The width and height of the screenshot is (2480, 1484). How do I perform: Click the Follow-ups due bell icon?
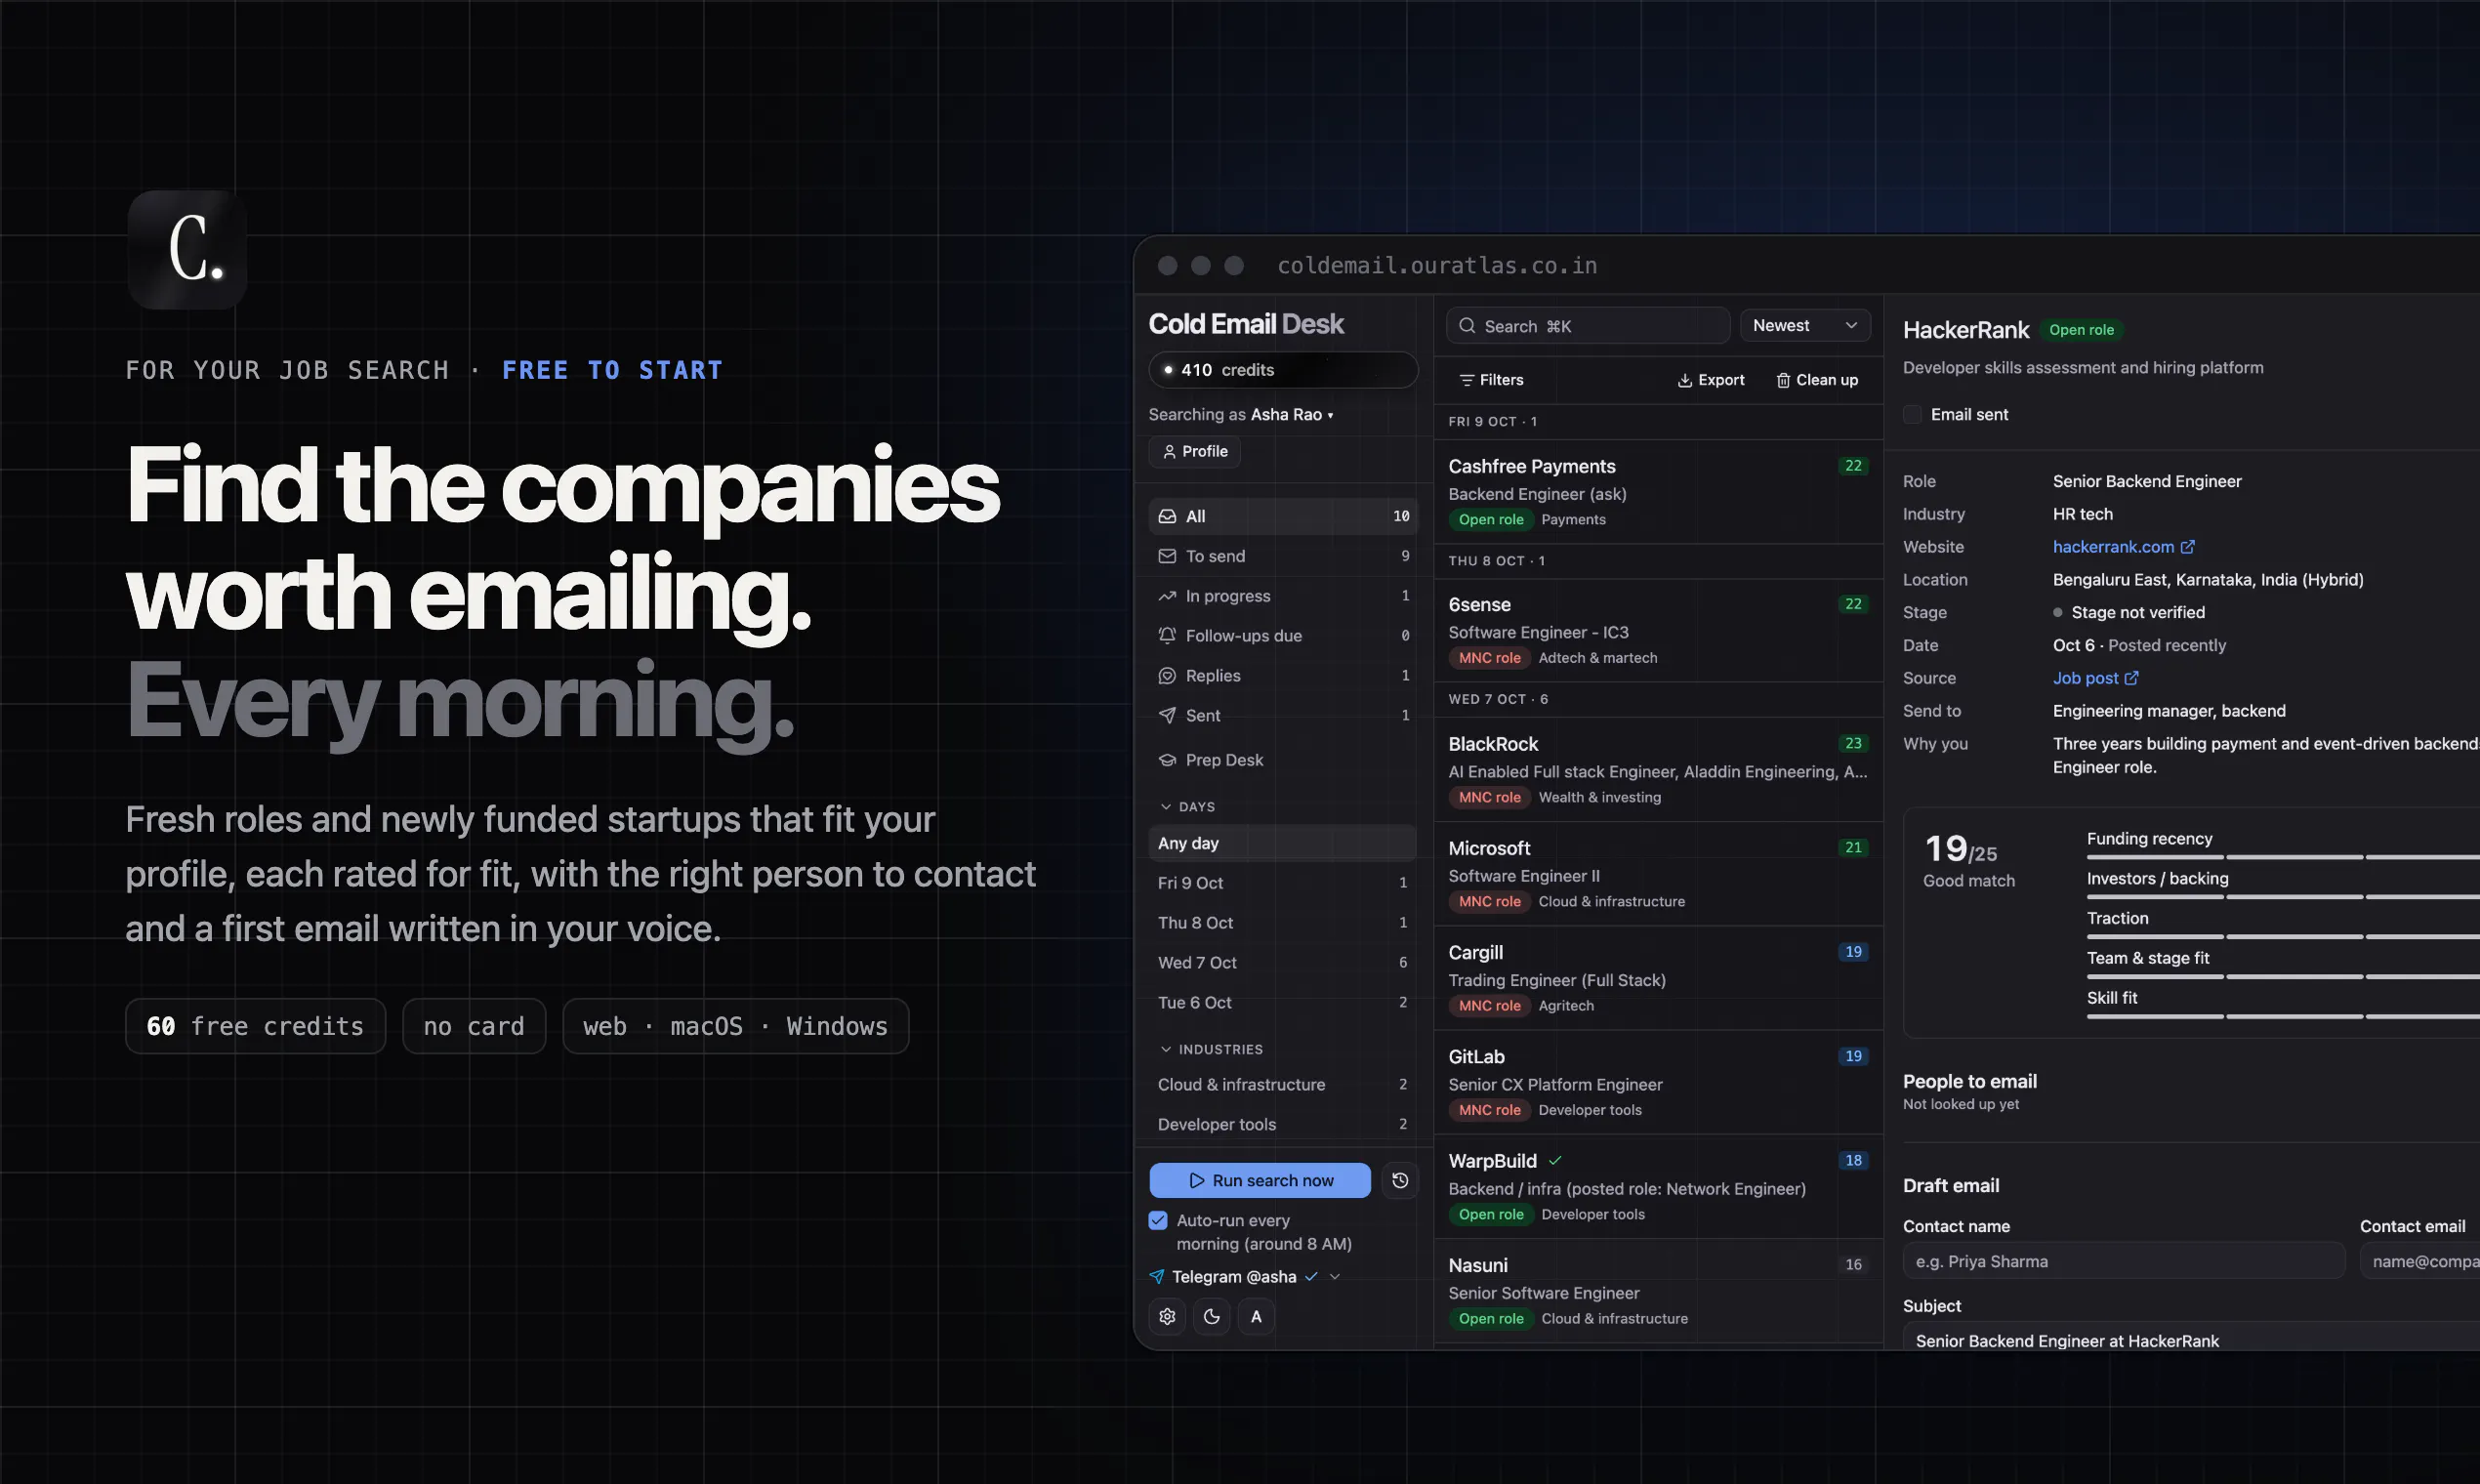pyautogui.click(x=1167, y=636)
